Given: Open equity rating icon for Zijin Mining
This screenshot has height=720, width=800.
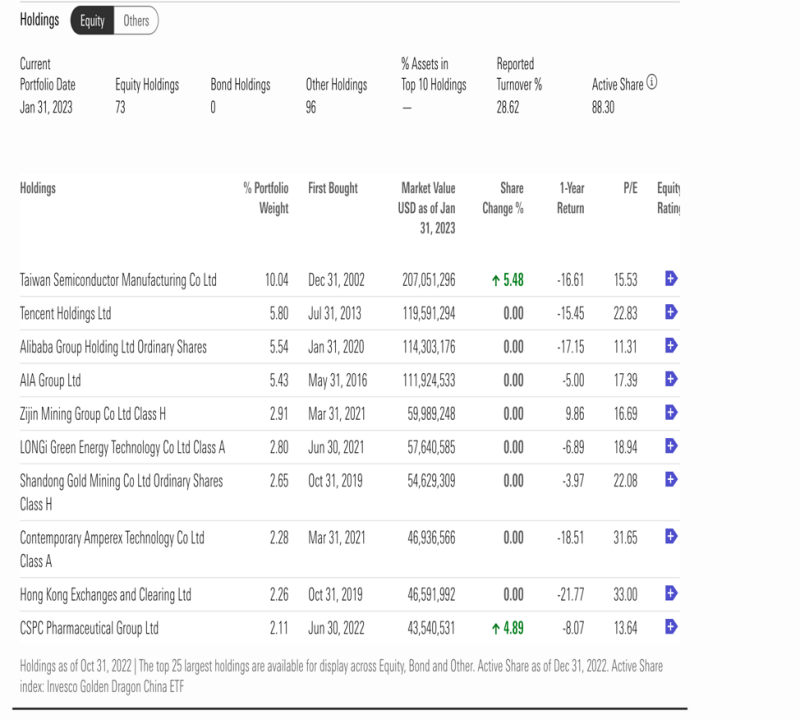Looking at the screenshot, I should (671, 412).
